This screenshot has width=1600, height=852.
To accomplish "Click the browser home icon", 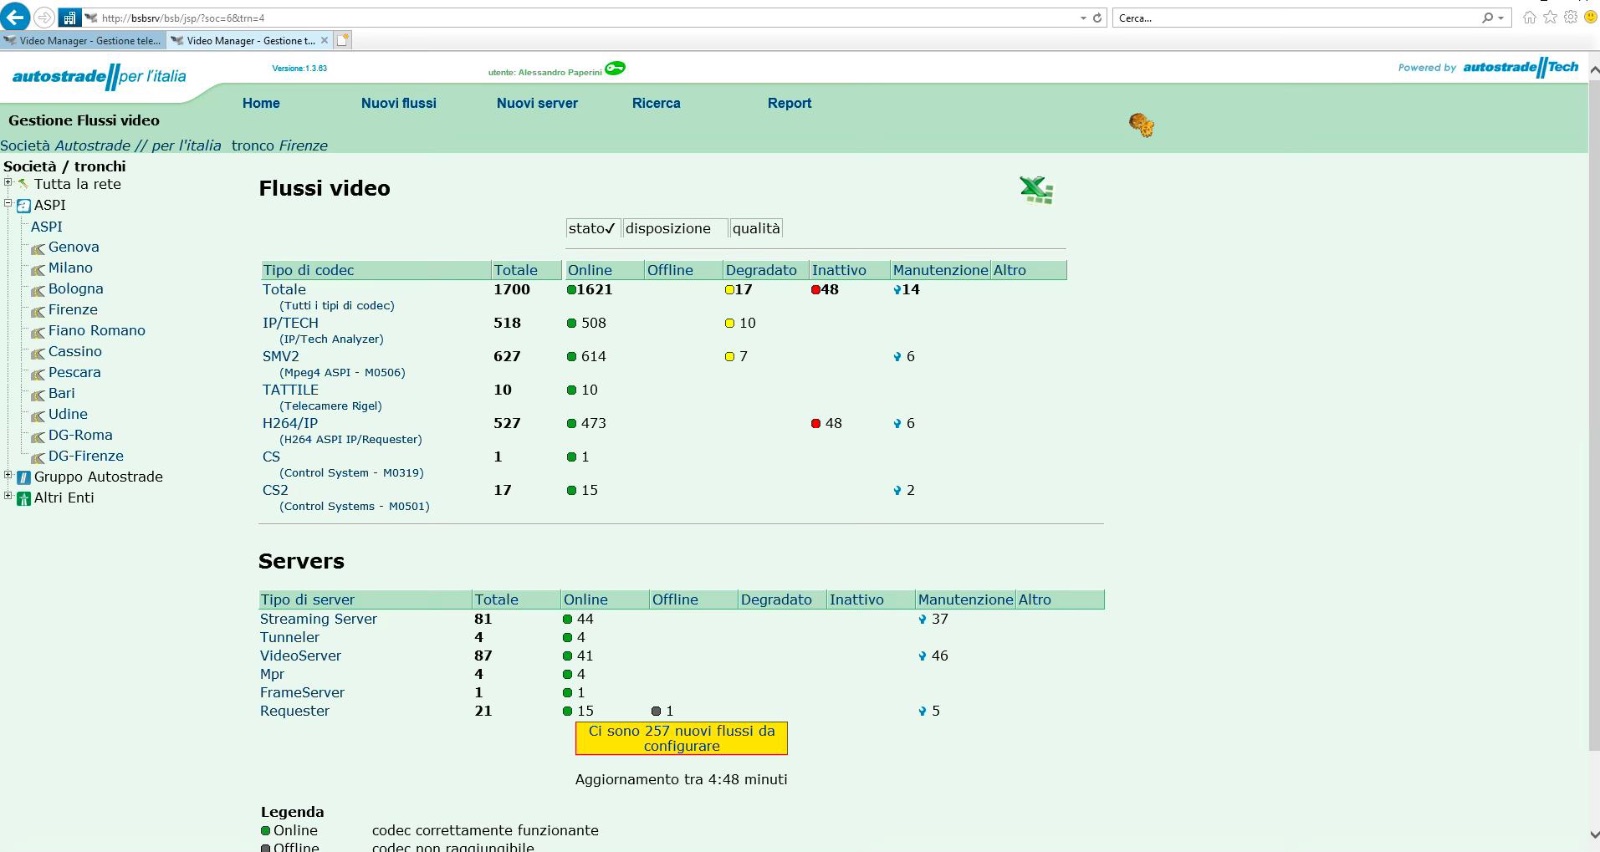I will (x=1529, y=17).
